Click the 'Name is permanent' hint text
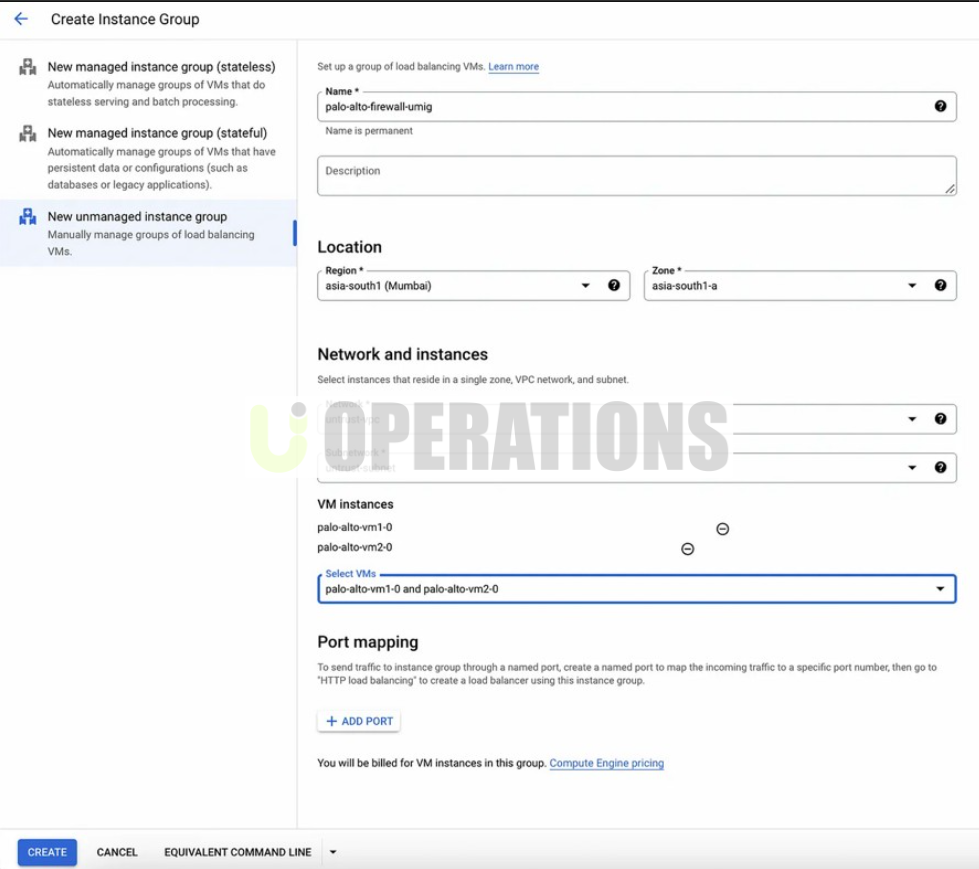Viewport: 979px width, 869px height. (369, 130)
